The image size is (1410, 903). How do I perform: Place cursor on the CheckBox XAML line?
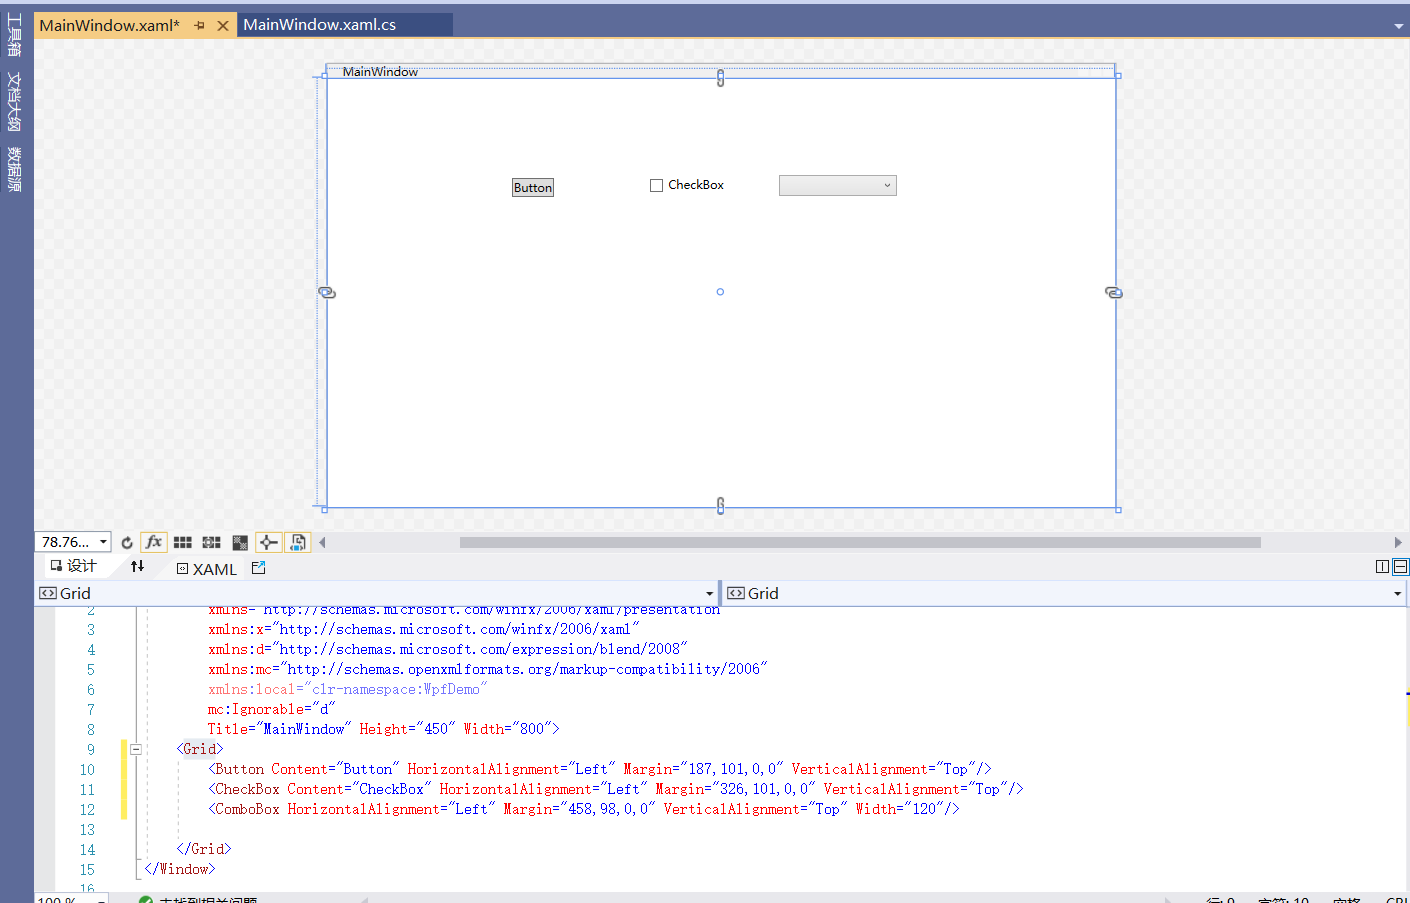tap(616, 789)
